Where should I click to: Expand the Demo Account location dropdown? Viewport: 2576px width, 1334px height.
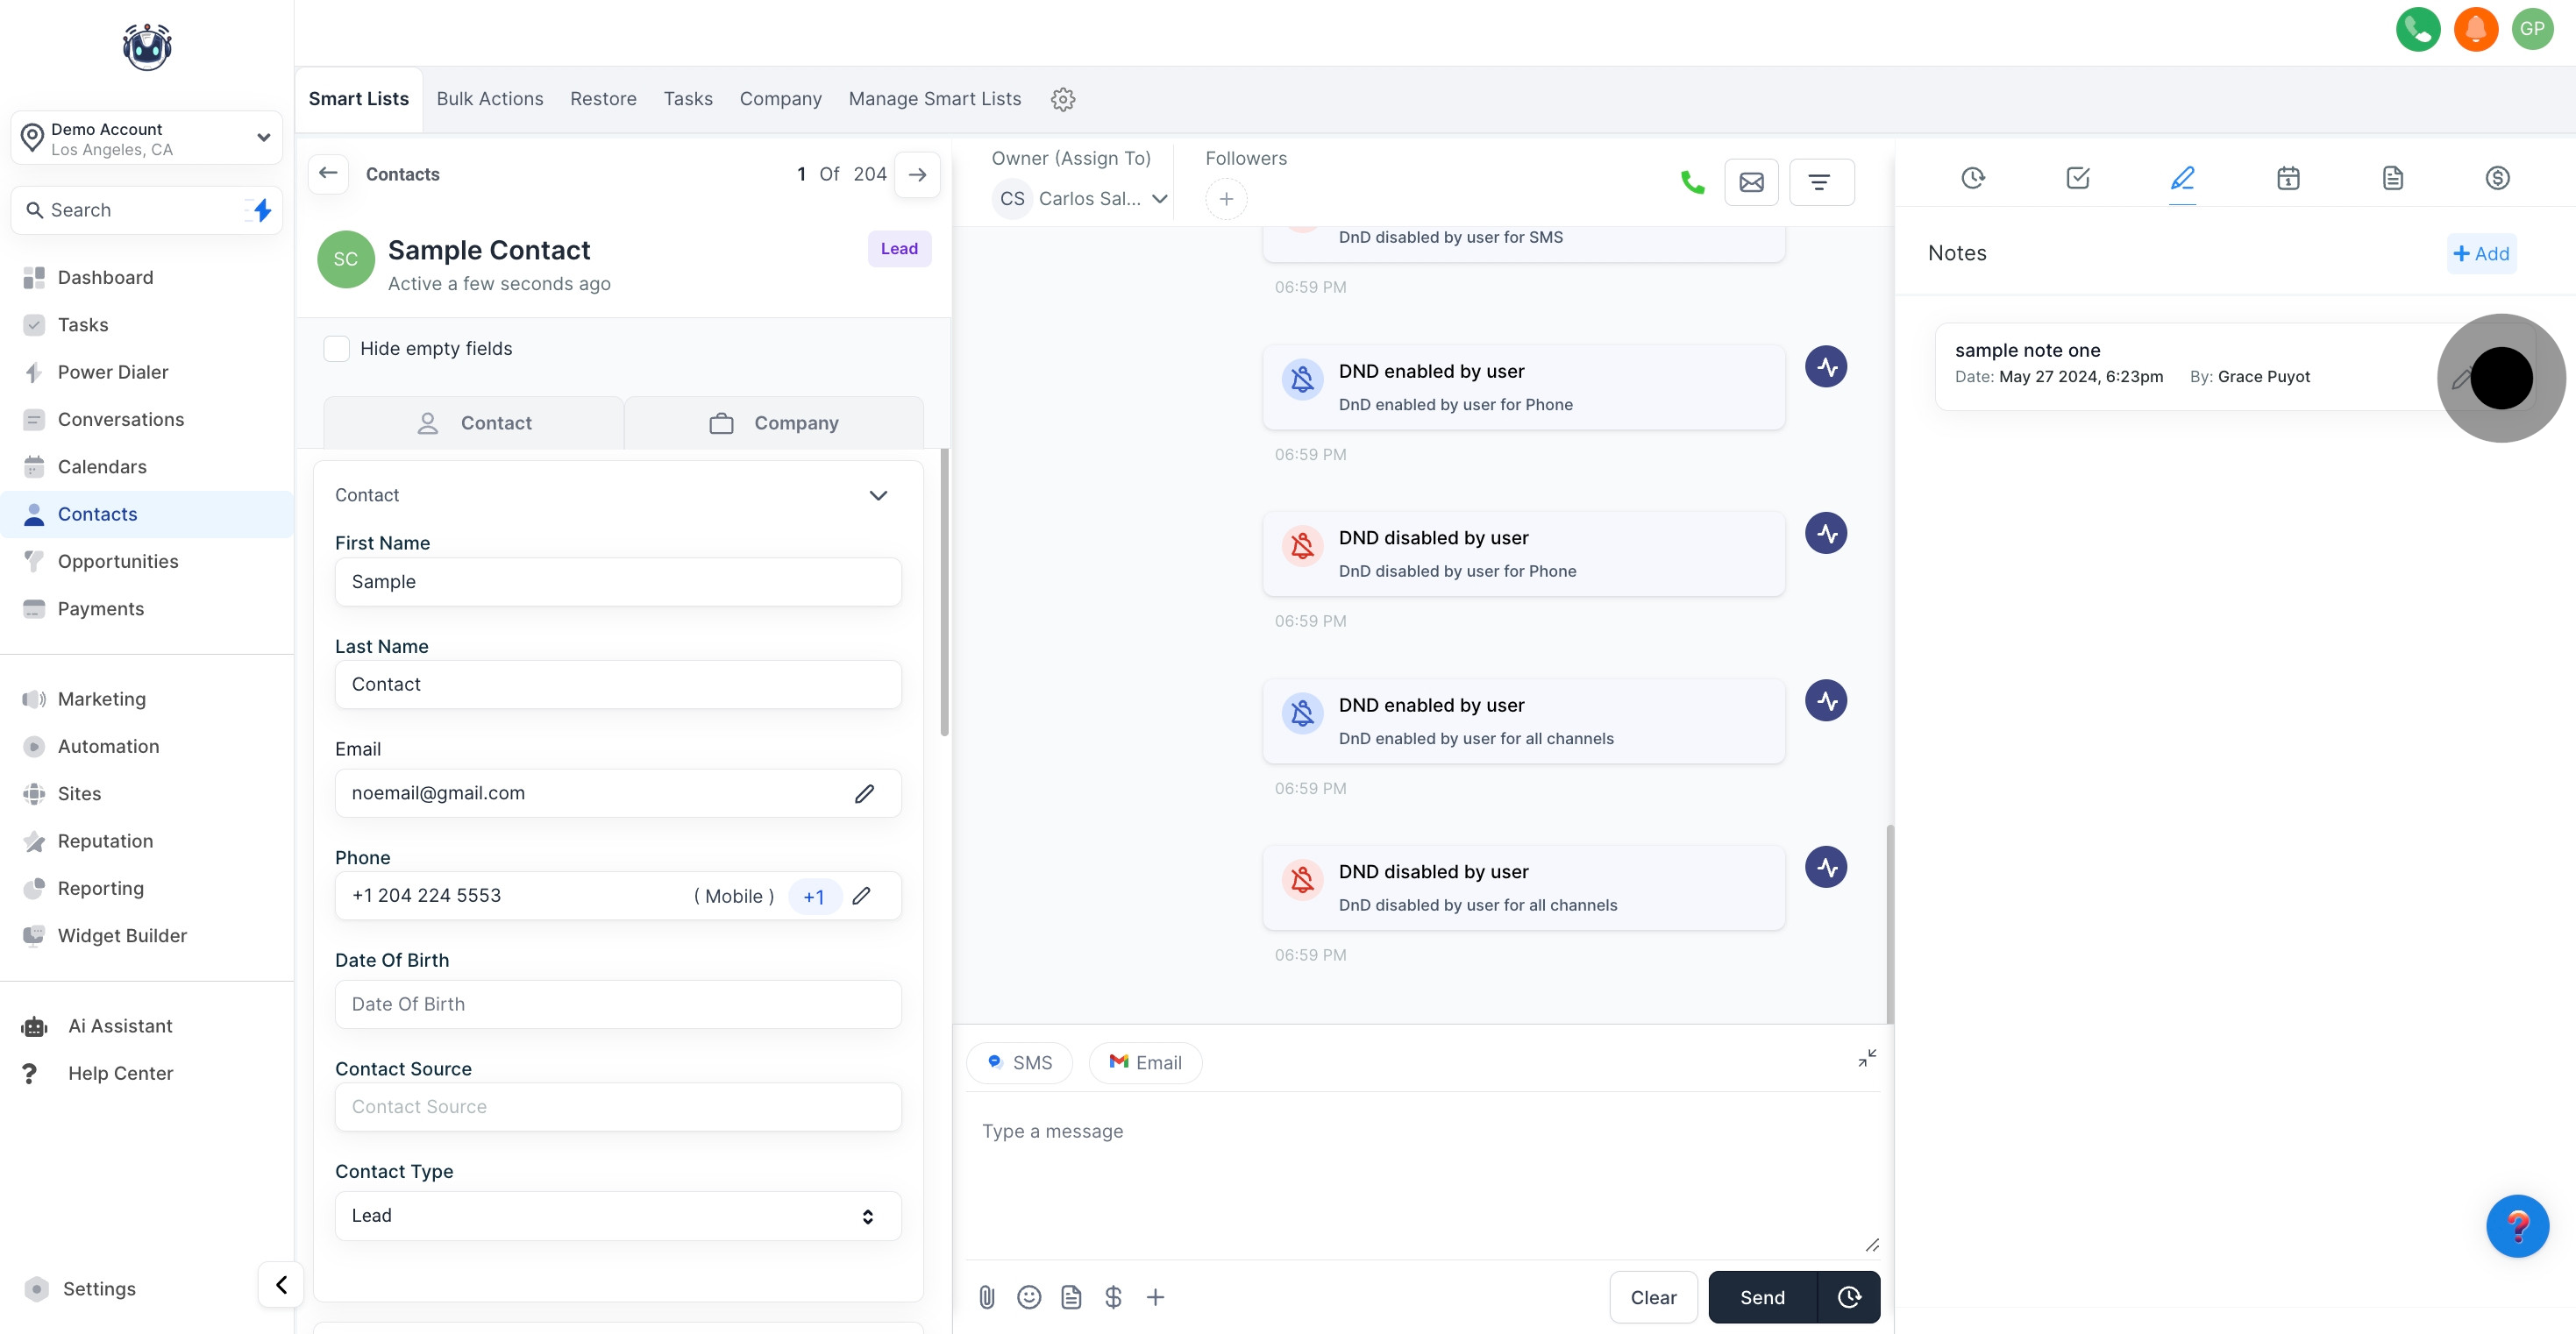click(x=146, y=138)
